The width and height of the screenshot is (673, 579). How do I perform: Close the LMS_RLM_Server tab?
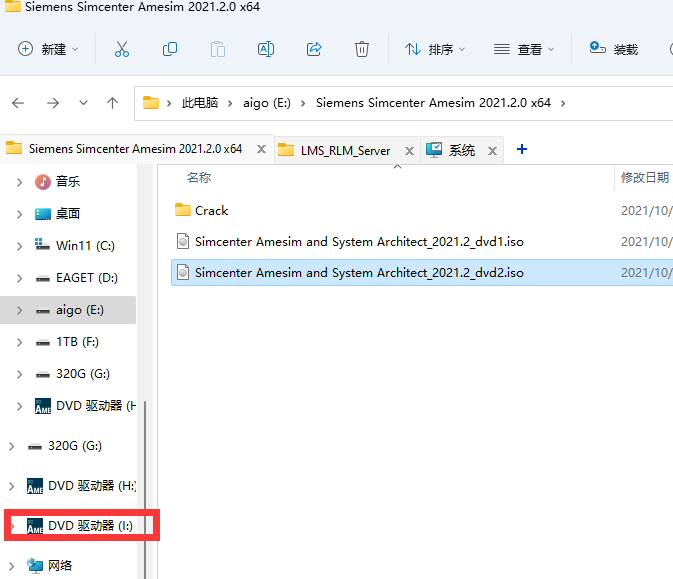[x=409, y=151]
